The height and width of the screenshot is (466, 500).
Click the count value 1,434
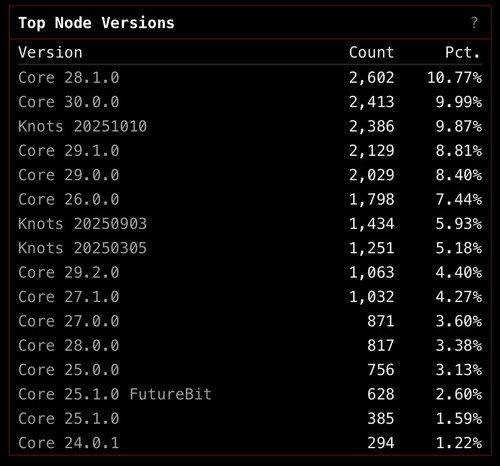(x=371, y=224)
